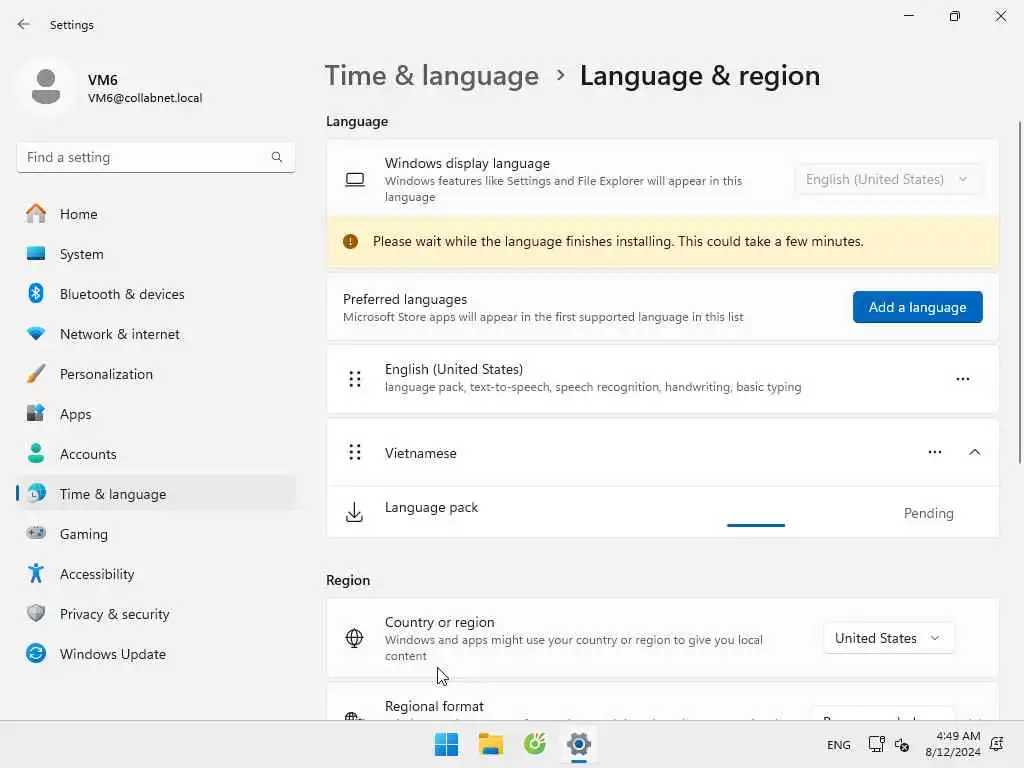This screenshot has height=768, width=1024.
Task: Click the Network wifi icon
Action: click(36, 333)
